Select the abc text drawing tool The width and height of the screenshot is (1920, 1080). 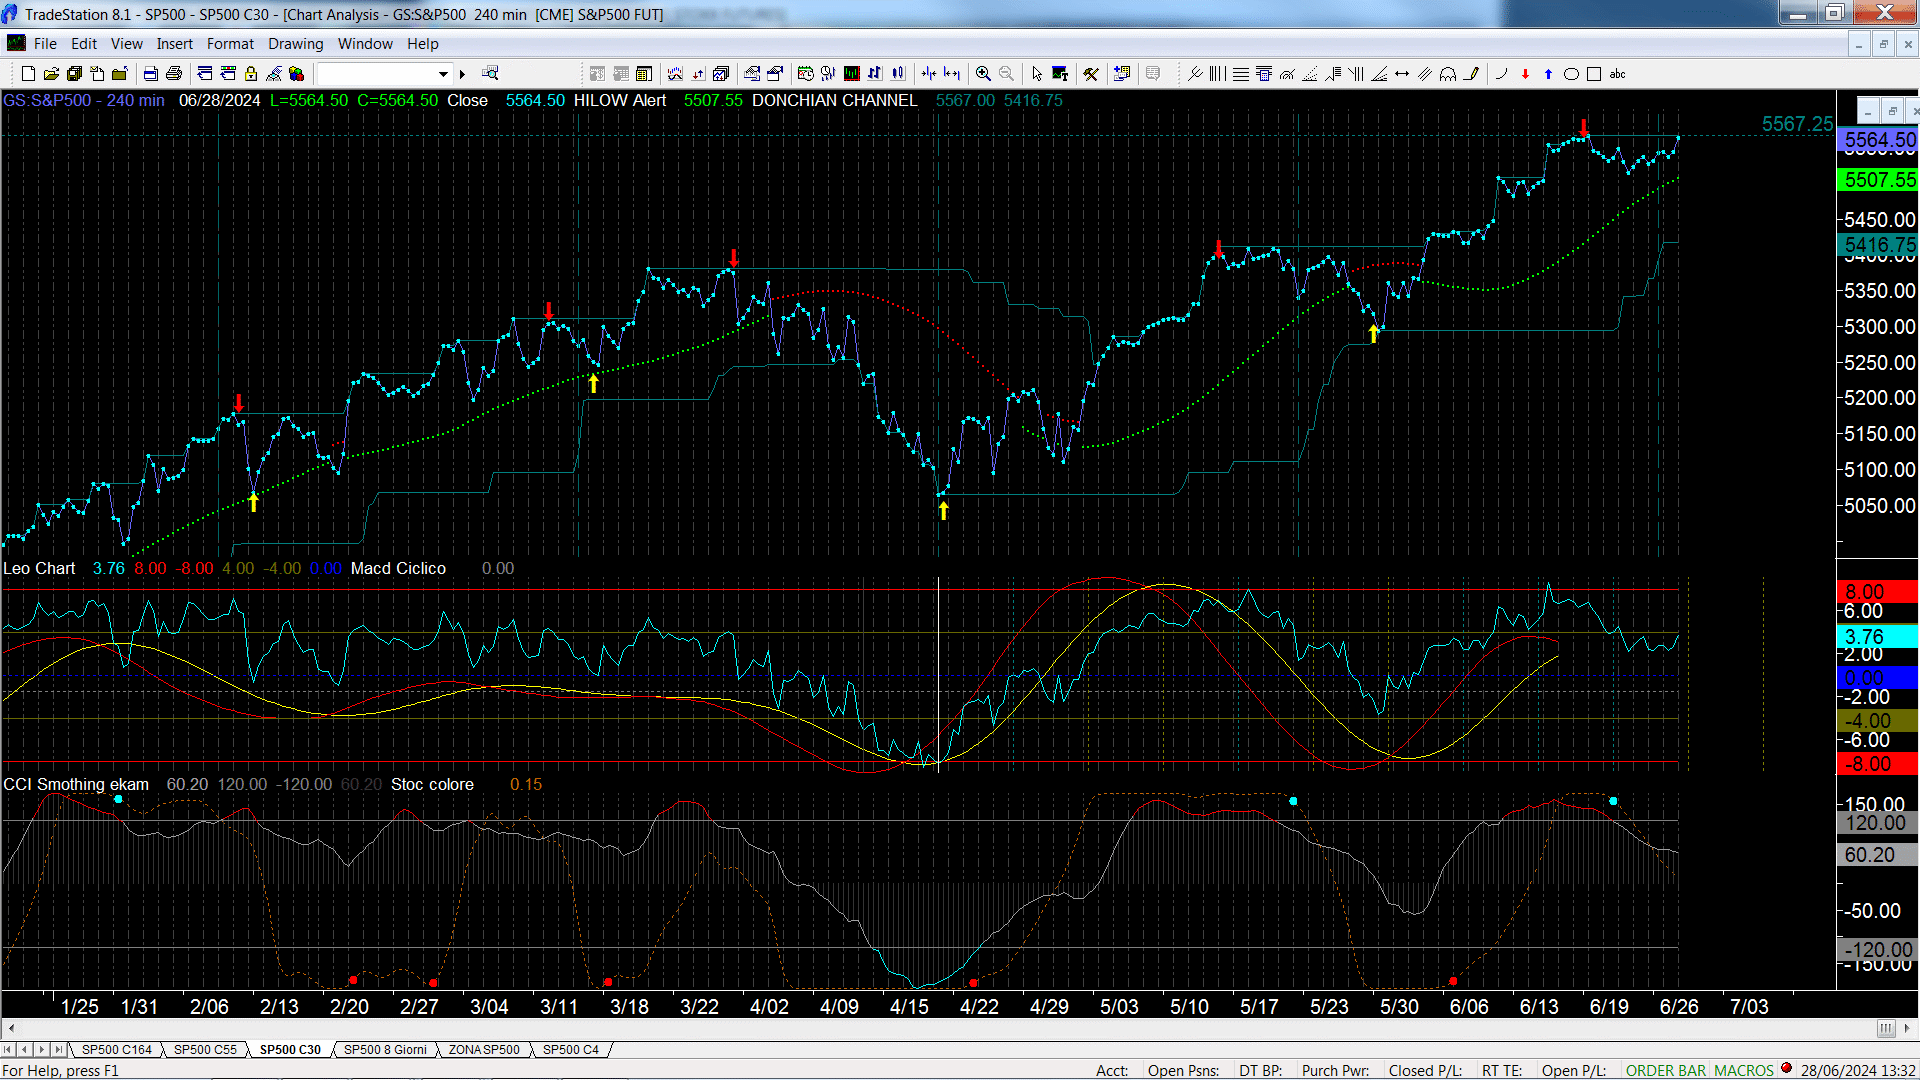pos(1617,74)
